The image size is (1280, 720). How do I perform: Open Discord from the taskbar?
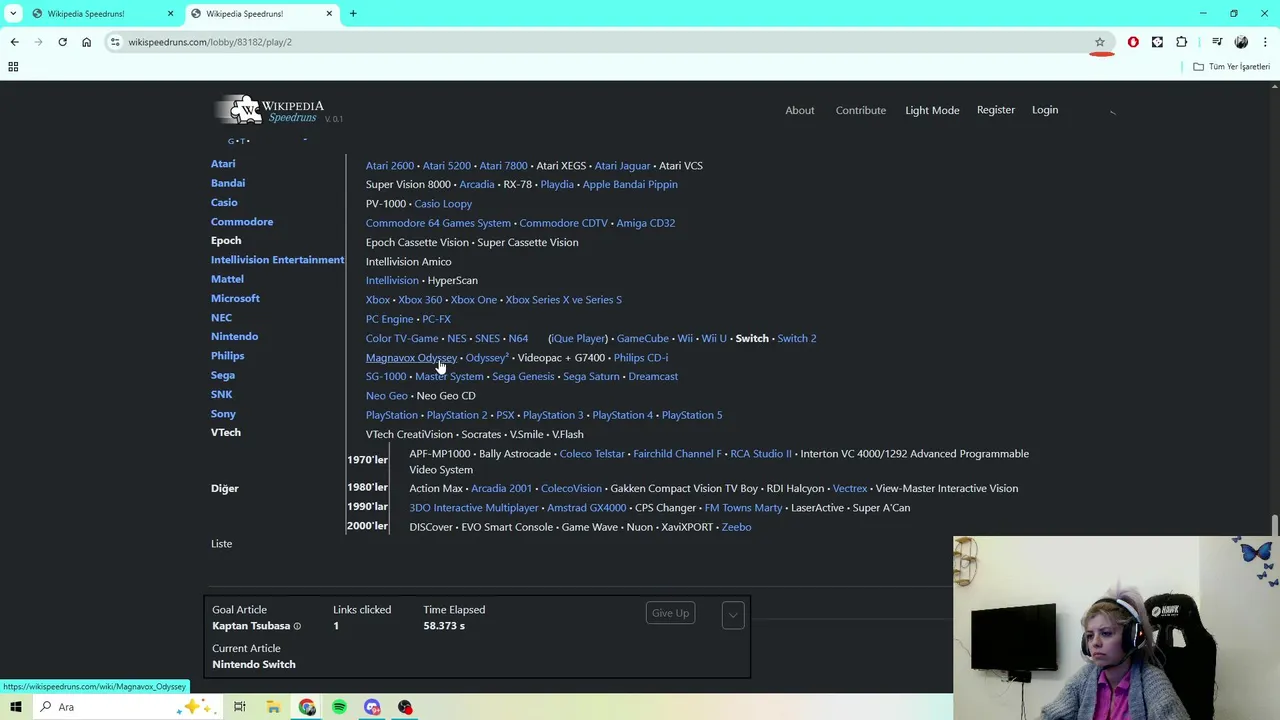(x=372, y=707)
